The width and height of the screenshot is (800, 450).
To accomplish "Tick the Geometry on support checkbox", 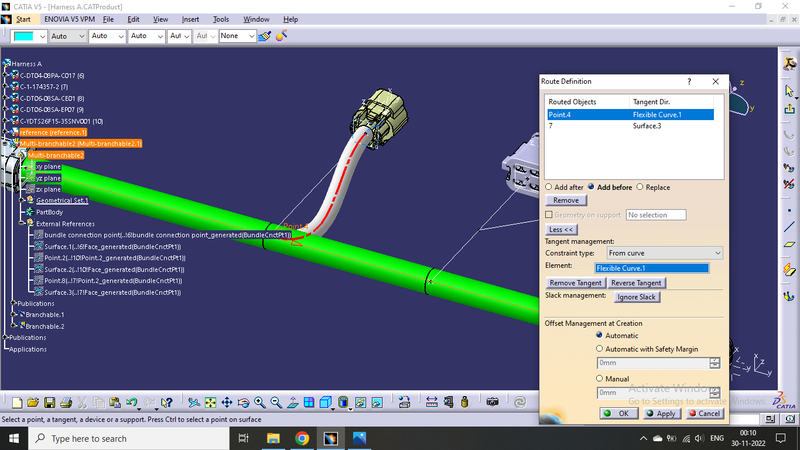I will 549,215.
